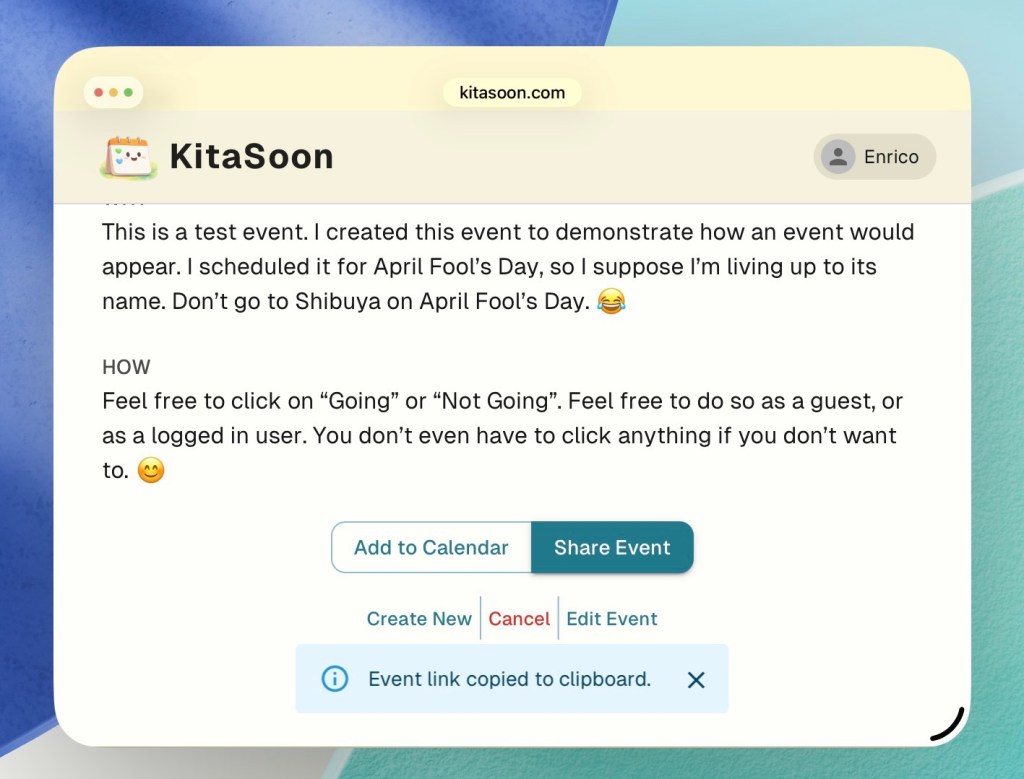Click the Add to Calendar button
Screen dimensions: 1024x779
(x=431, y=547)
